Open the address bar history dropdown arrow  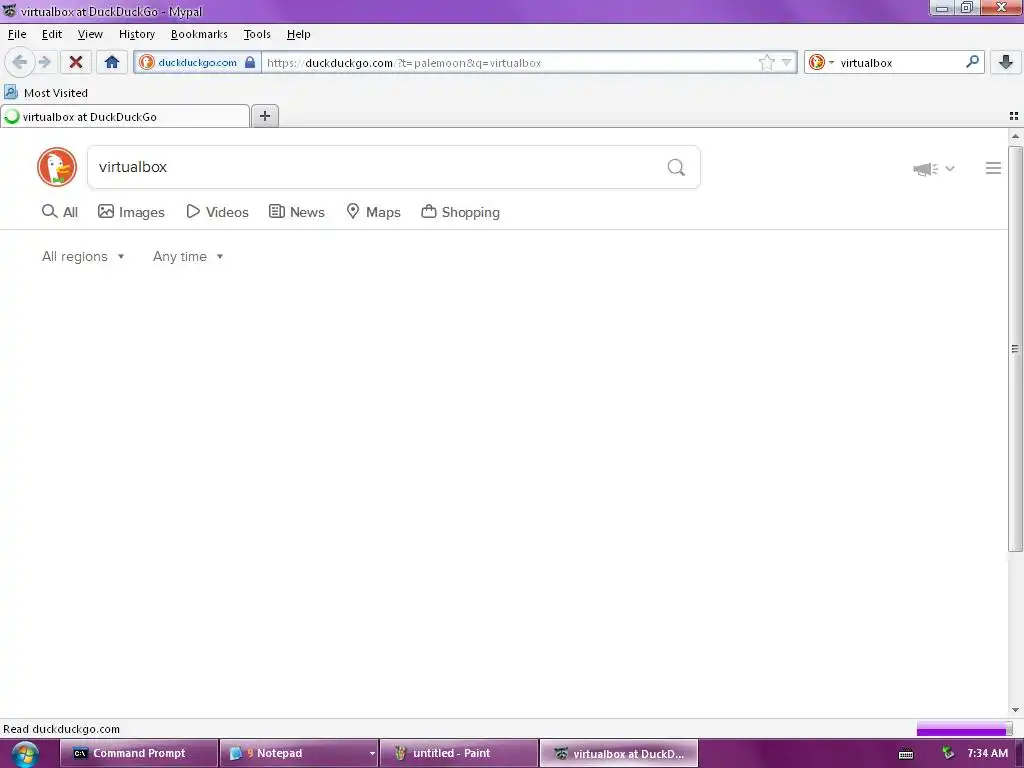tap(787, 63)
